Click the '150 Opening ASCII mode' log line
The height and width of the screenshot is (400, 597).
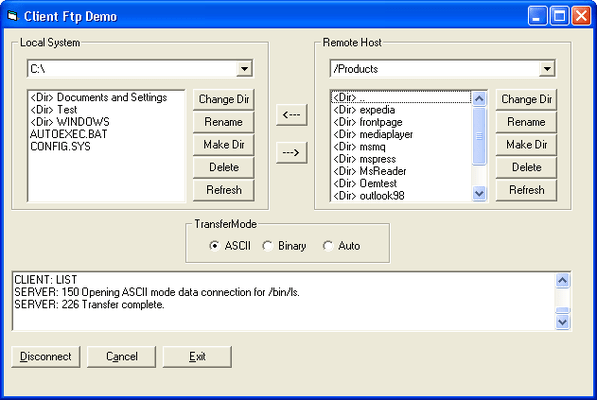[x=157, y=292]
